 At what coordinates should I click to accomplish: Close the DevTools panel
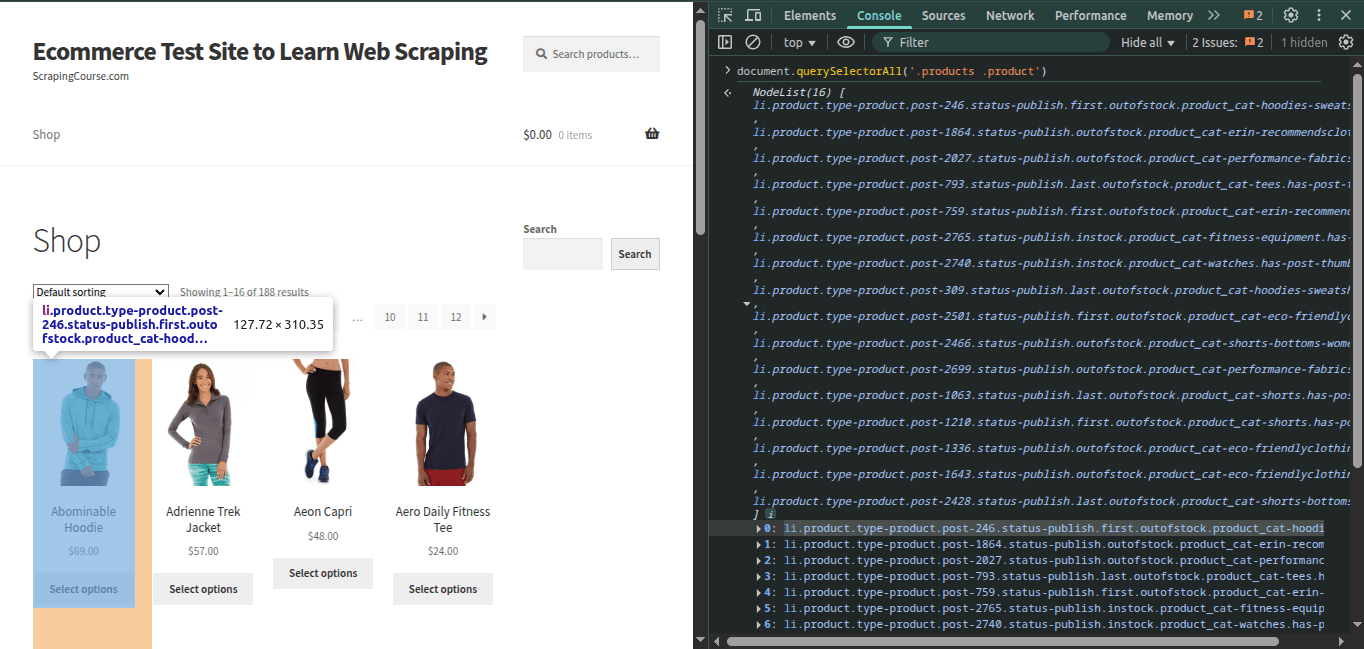coord(1345,15)
